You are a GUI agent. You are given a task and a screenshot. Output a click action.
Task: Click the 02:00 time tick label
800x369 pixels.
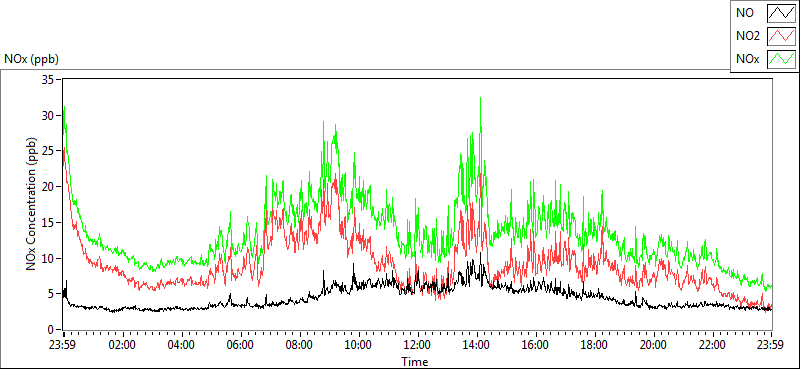click(x=122, y=345)
